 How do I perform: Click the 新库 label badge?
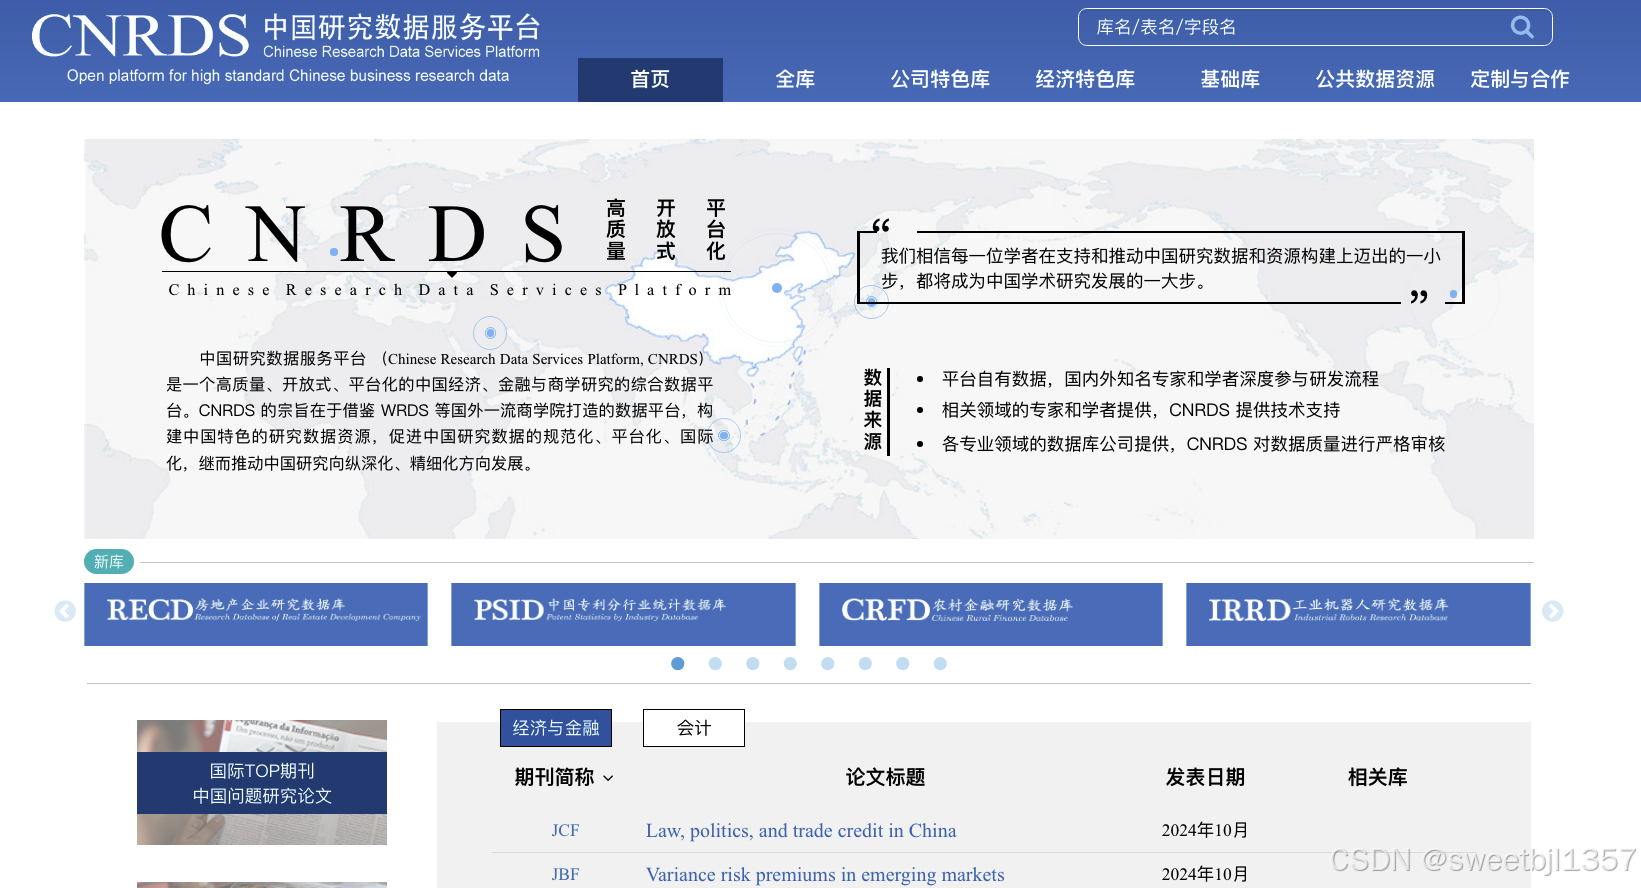pos(109,562)
